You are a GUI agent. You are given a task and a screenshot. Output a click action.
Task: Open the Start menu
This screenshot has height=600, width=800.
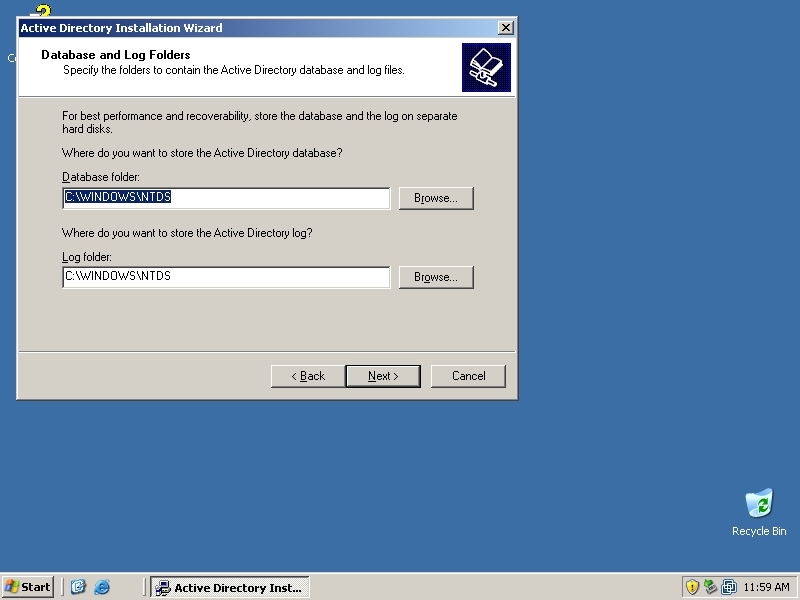pyautogui.click(x=28, y=587)
